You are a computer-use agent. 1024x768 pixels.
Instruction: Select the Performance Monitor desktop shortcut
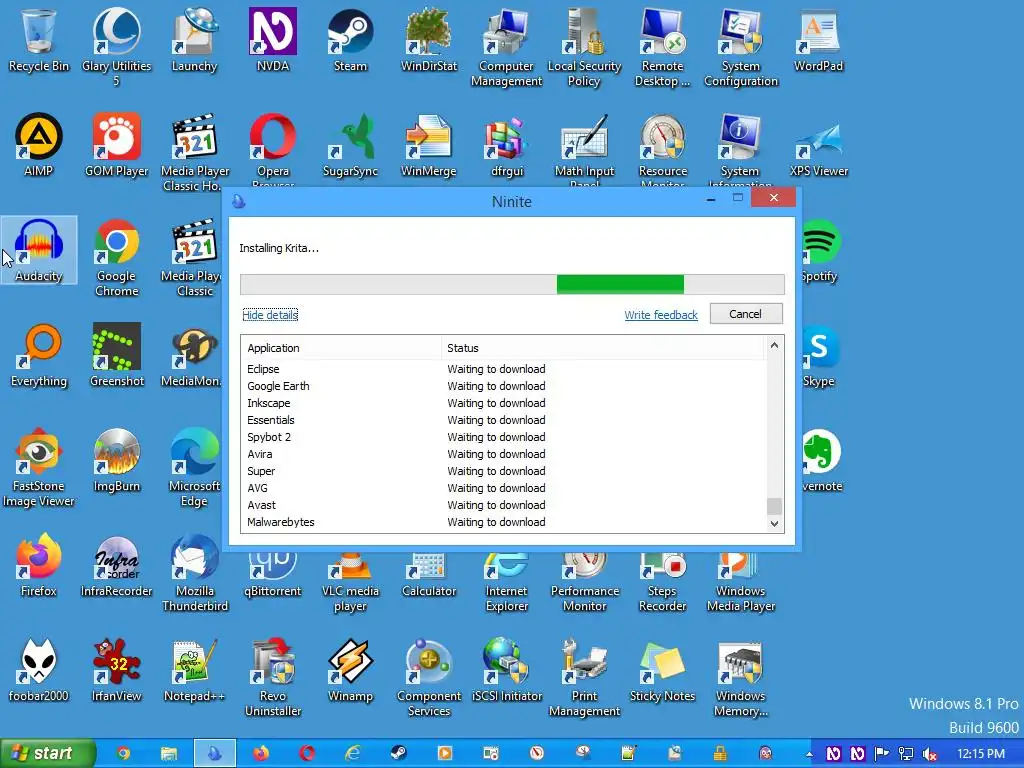coord(584,581)
